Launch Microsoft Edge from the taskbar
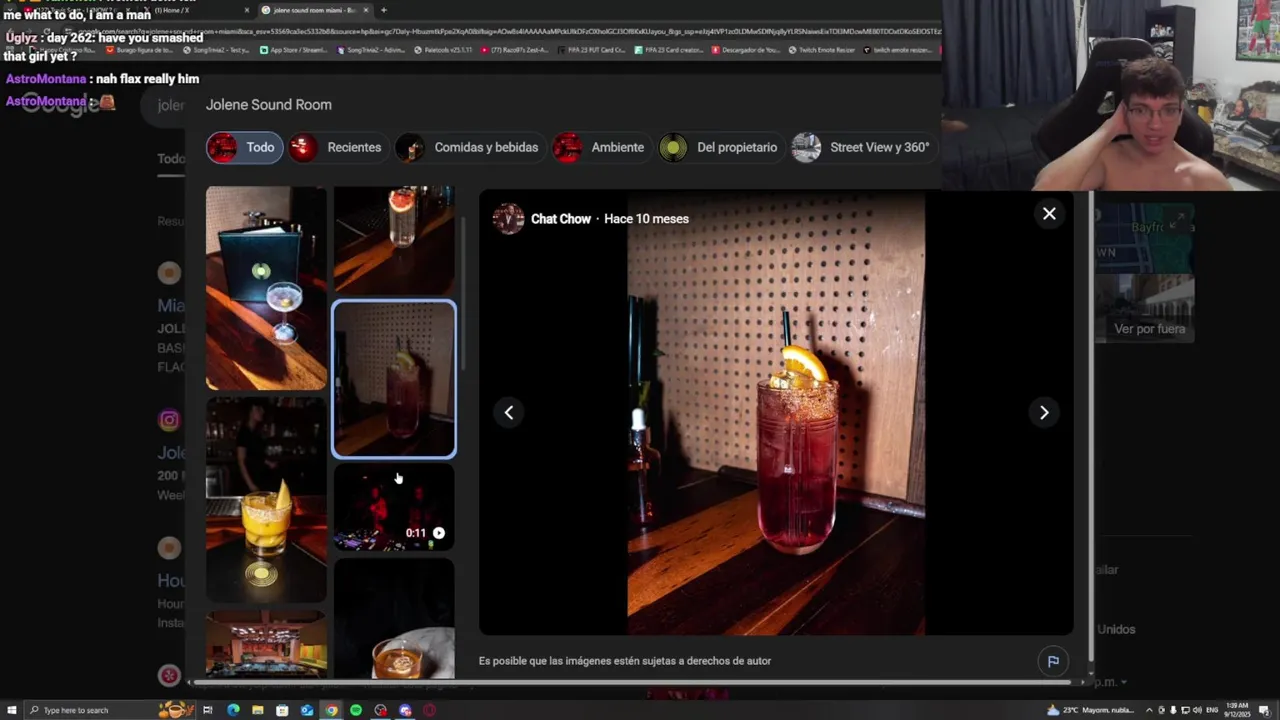Image resolution: width=1280 pixels, height=720 pixels. pyautogui.click(x=233, y=710)
